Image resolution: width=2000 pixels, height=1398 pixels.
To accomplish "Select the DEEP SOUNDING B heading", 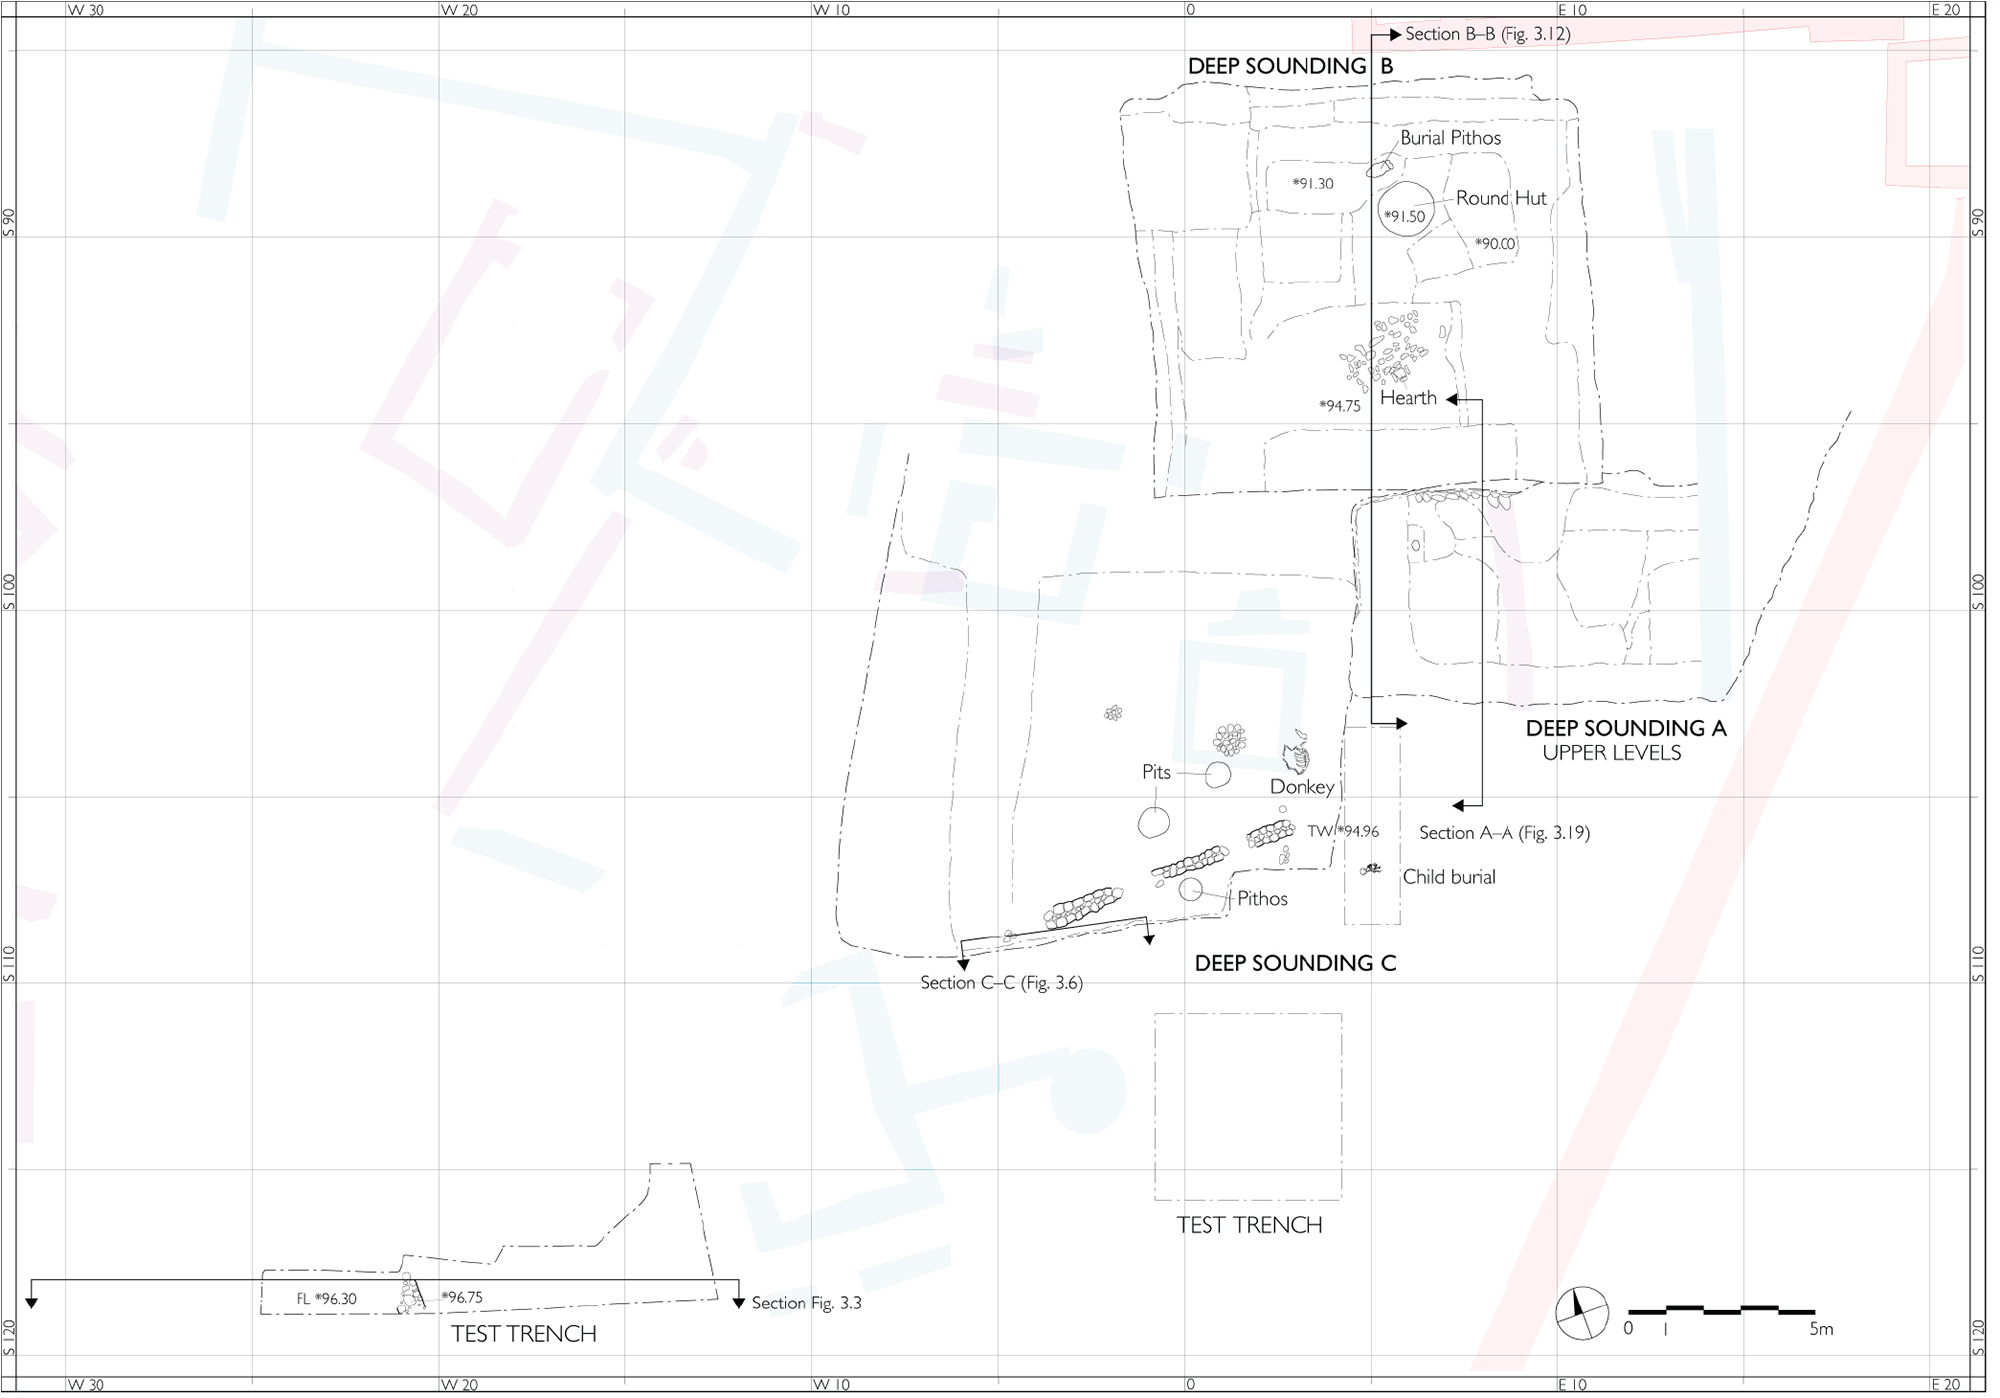I will click(1290, 67).
